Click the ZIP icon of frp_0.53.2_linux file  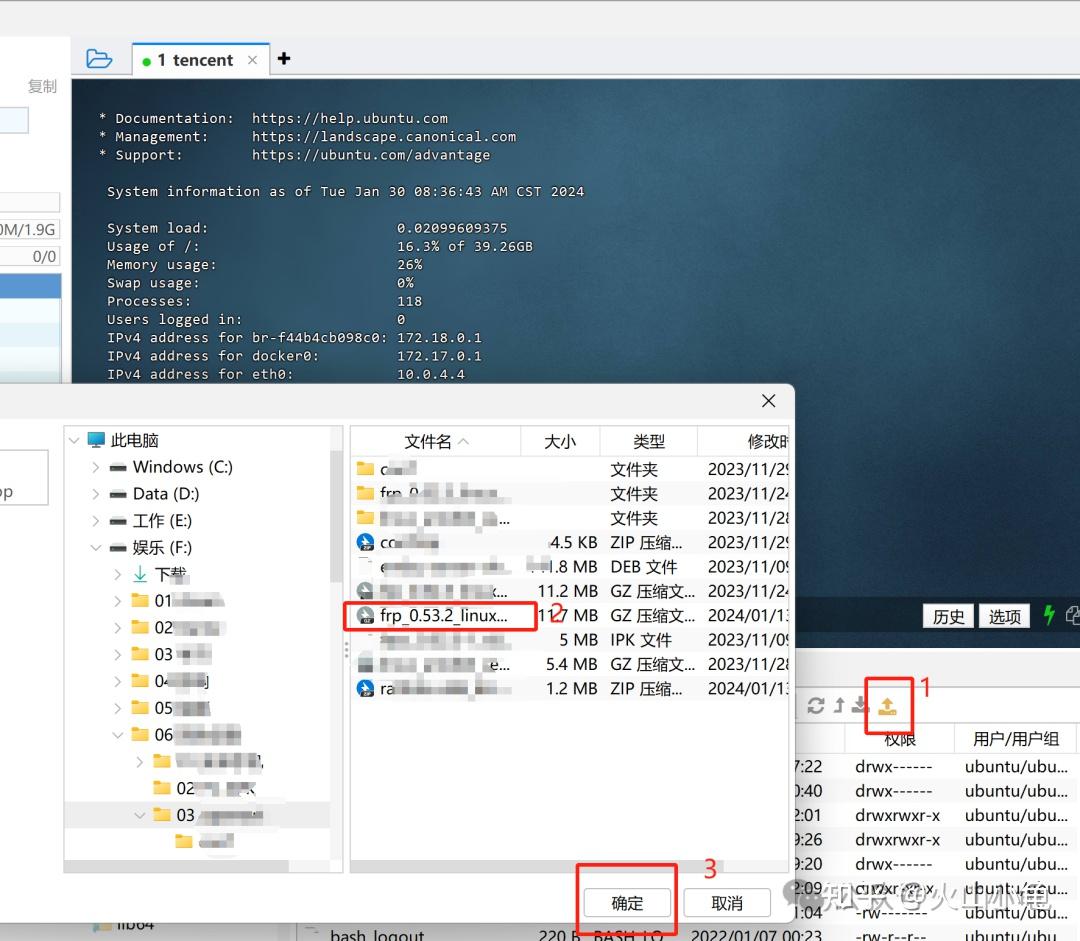366,616
